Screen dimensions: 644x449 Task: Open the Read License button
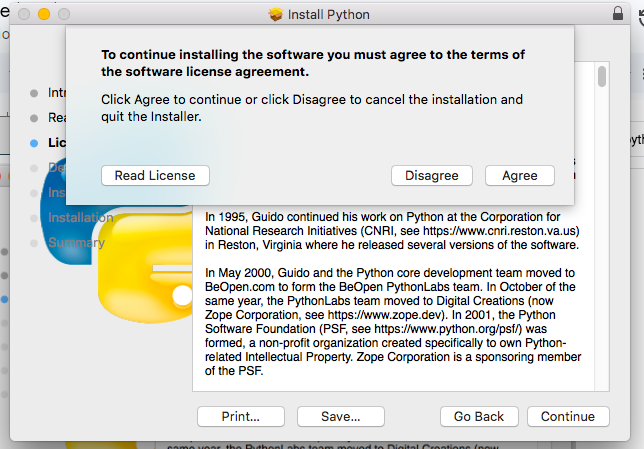[x=155, y=175]
